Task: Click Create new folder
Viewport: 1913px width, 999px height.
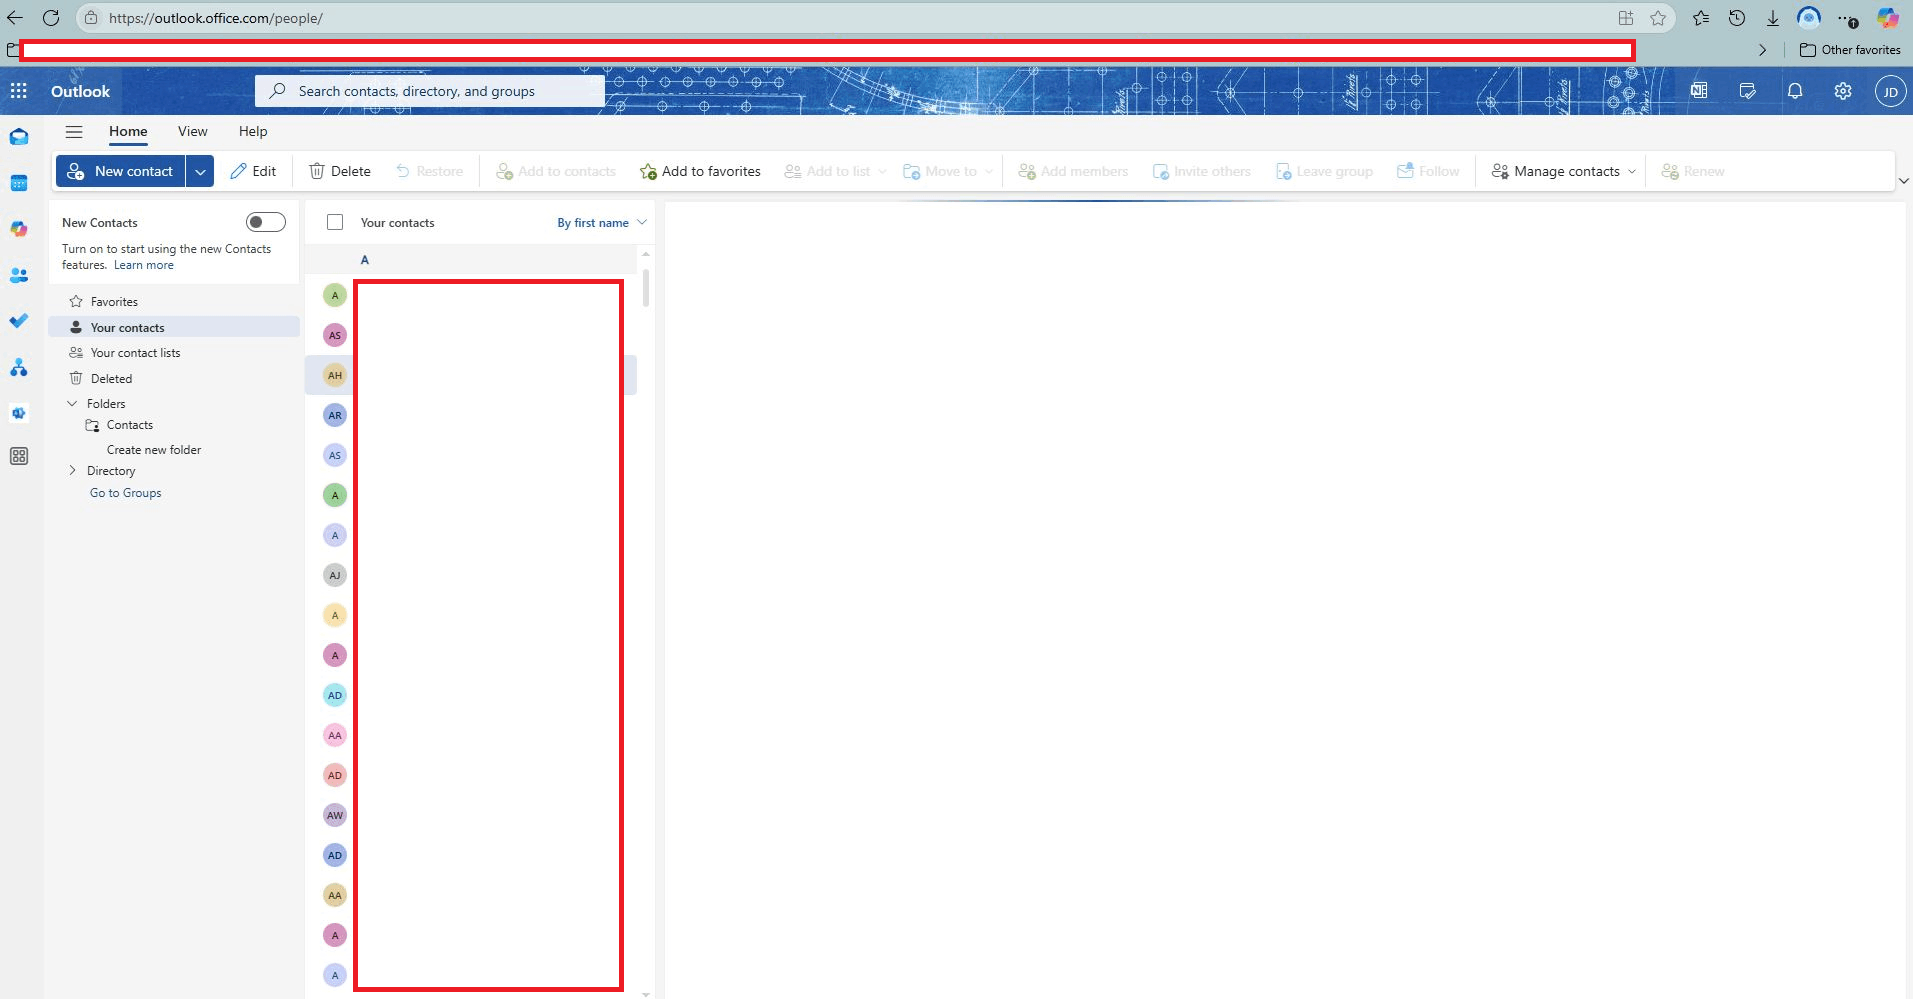Action: [154, 450]
